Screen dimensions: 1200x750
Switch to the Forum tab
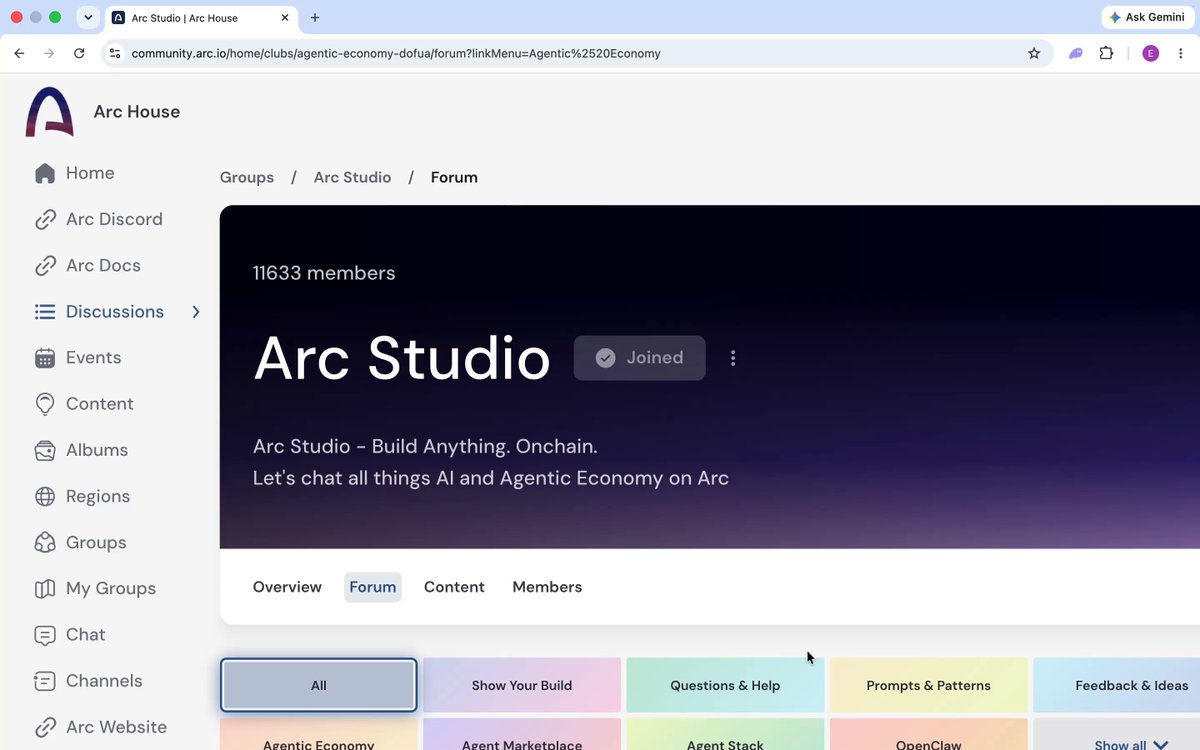[x=373, y=587]
